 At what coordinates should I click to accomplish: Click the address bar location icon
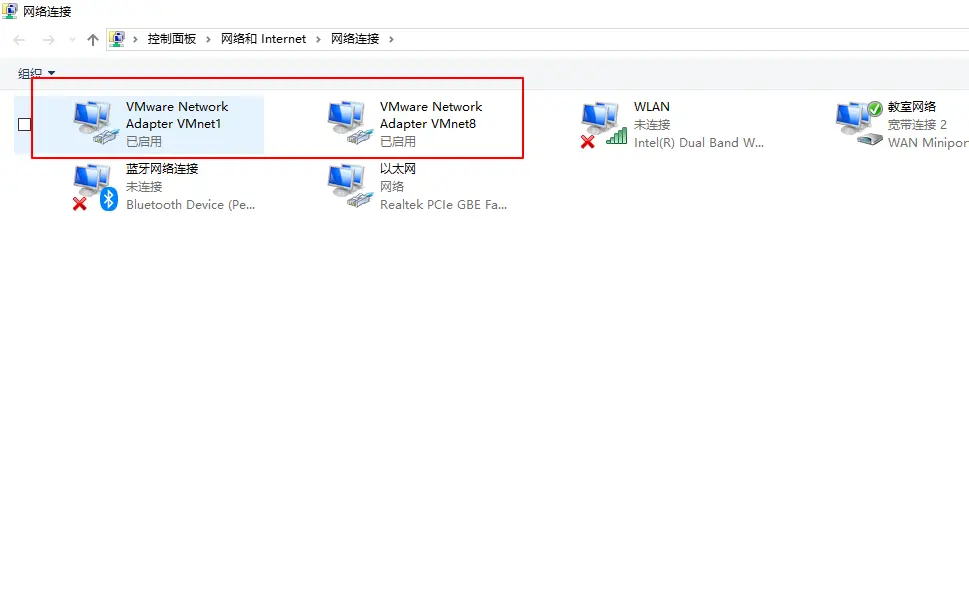pyautogui.click(x=117, y=39)
